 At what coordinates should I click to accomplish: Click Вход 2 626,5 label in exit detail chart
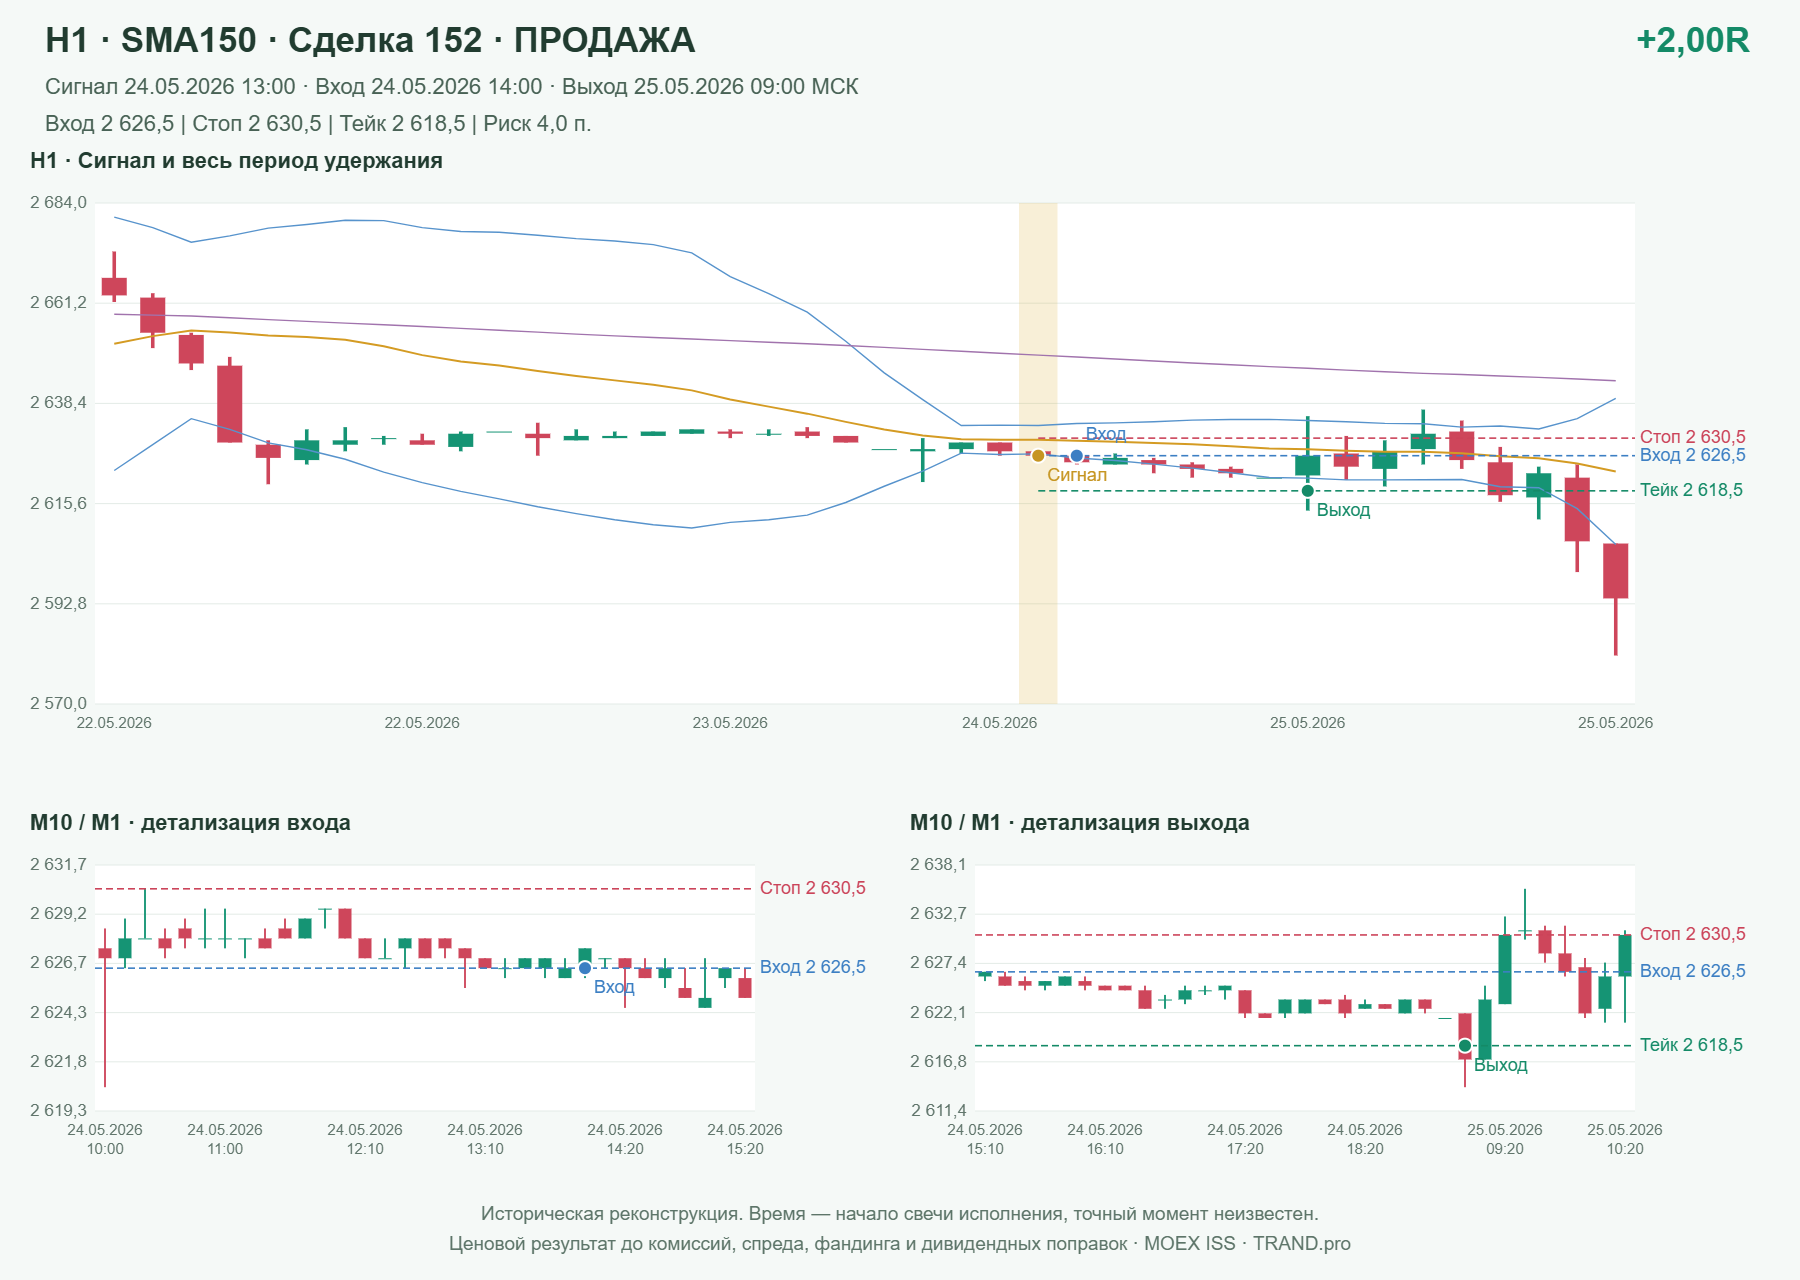tap(1692, 971)
